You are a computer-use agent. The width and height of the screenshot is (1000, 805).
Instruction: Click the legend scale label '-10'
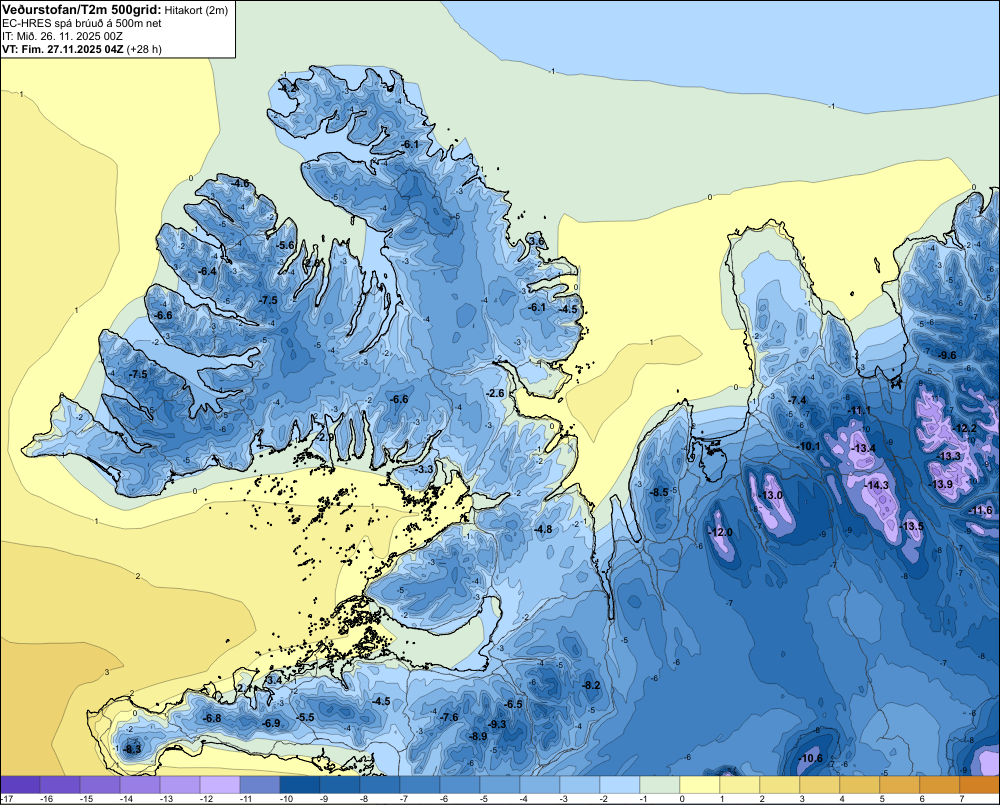(286, 799)
